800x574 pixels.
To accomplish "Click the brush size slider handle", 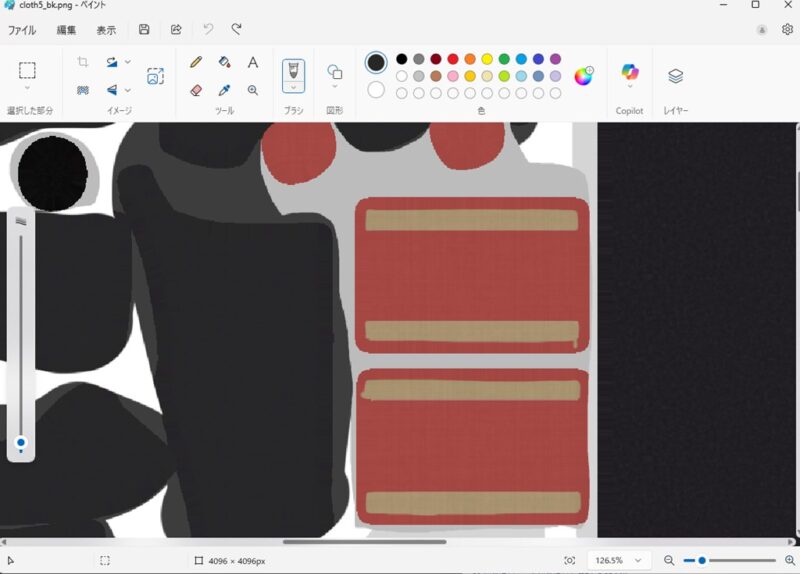I will pyautogui.click(x=21, y=442).
